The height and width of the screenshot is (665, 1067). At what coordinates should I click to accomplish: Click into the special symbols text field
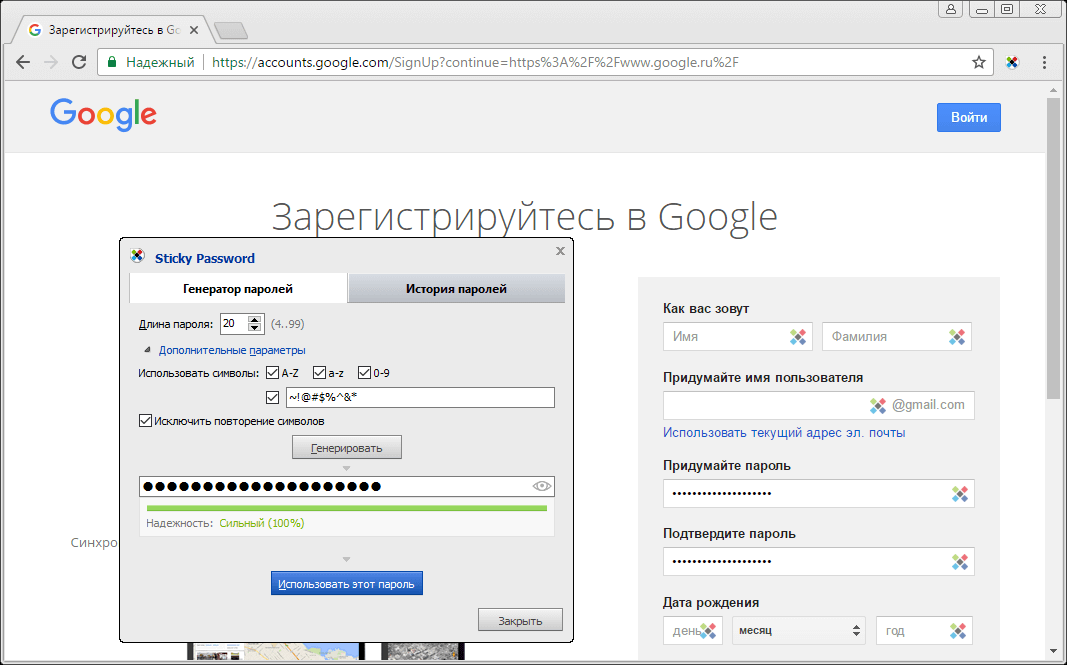click(420, 398)
